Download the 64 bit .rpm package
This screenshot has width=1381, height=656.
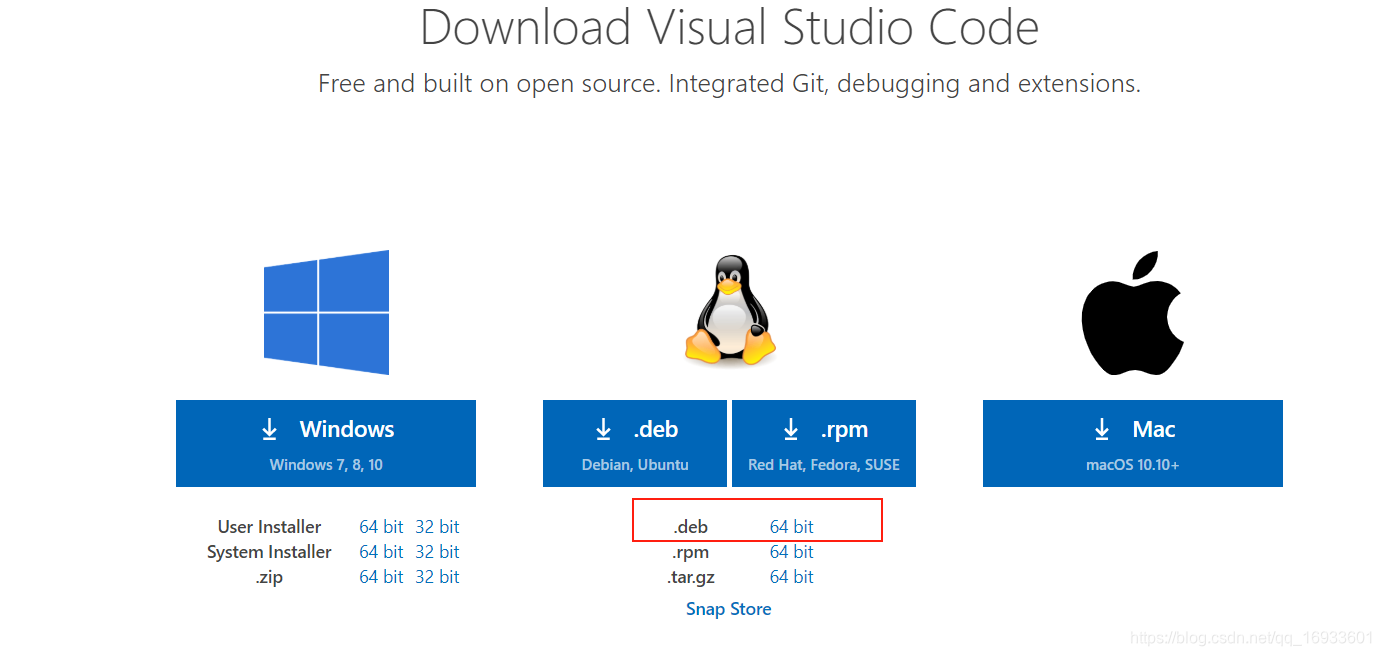point(791,551)
